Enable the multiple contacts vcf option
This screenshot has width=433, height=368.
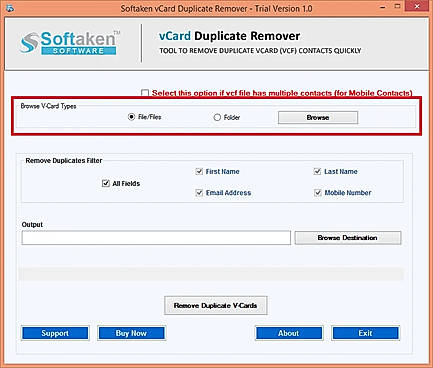145,93
